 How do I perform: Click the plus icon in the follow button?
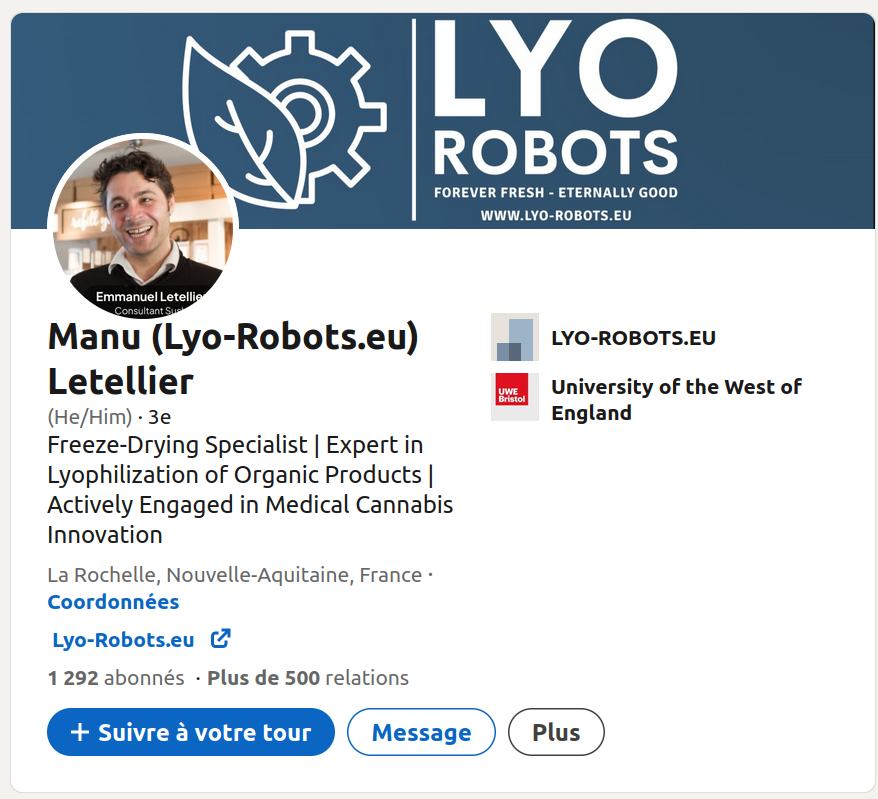[x=80, y=732]
